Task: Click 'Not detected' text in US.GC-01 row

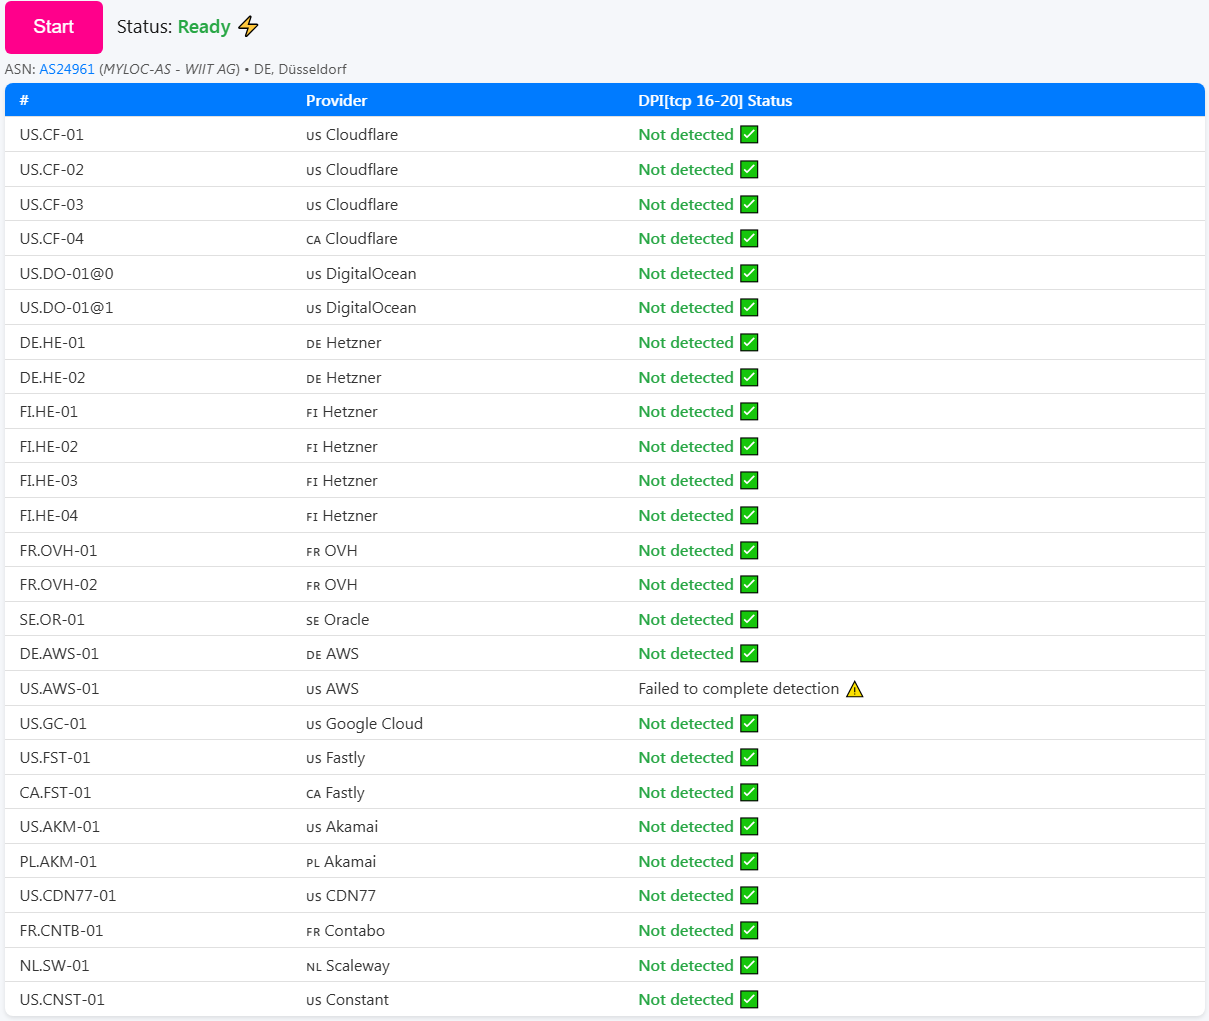Action: point(686,723)
